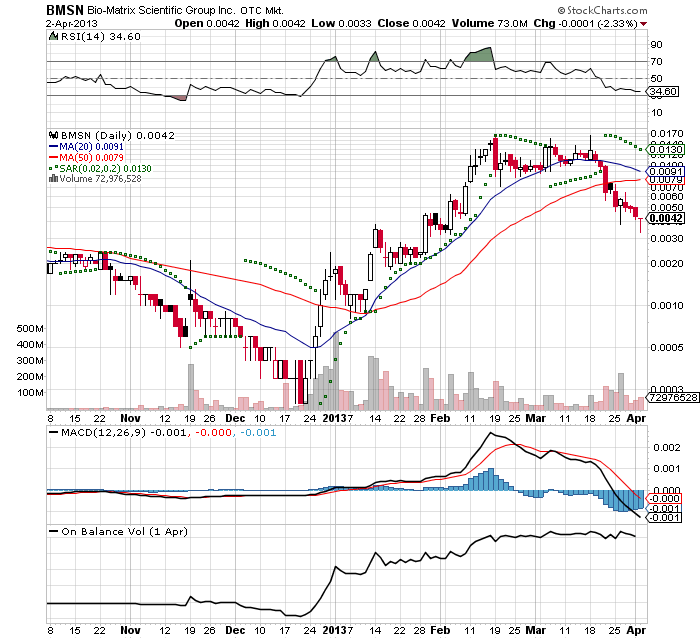The image size is (700, 639).
Task: Click Bio-Matrix Scientific Group Inc. name
Action: tap(161, 10)
